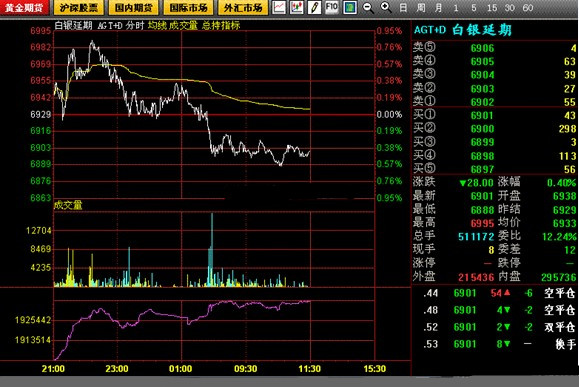Zoom in with plus magnifier
579x387 pixels.
(386, 7)
